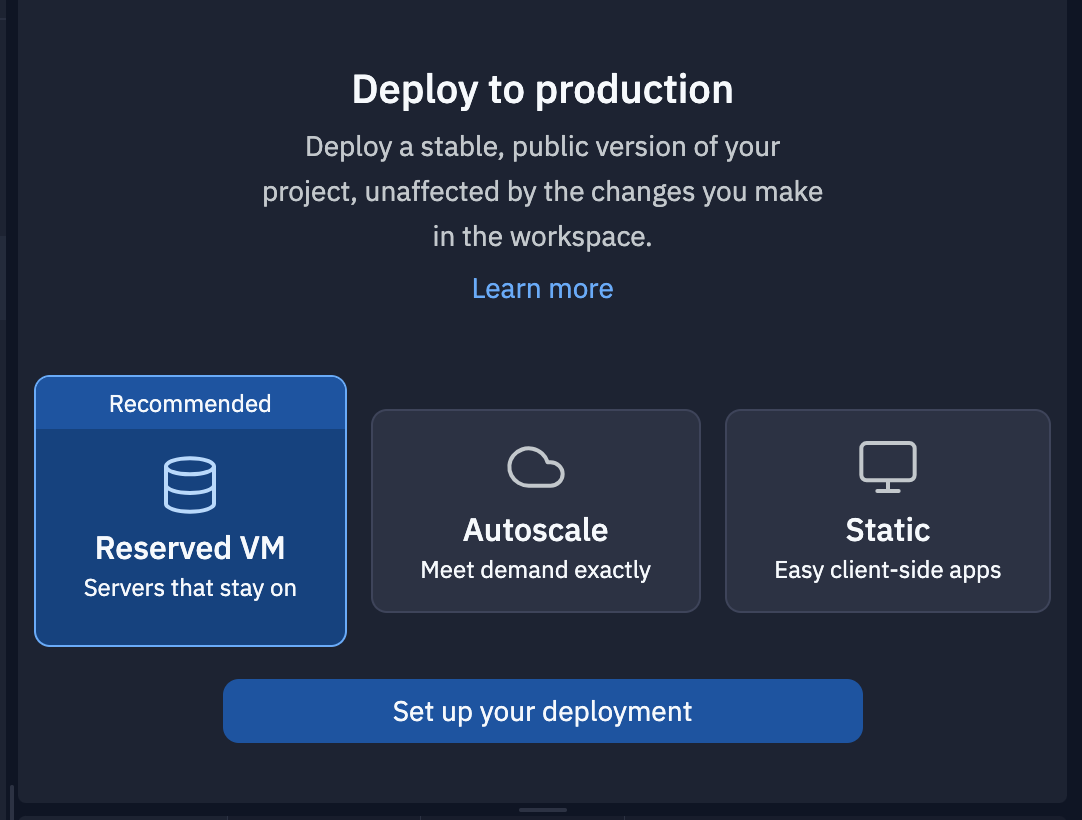The height and width of the screenshot is (820, 1082).
Task: Click the 'Deploy to production' heading
Action: click(542, 90)
